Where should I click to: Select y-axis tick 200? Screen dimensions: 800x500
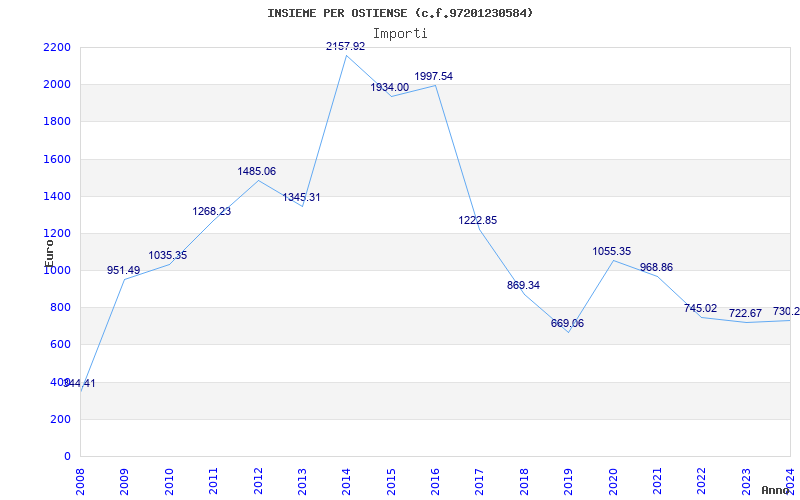61,419
